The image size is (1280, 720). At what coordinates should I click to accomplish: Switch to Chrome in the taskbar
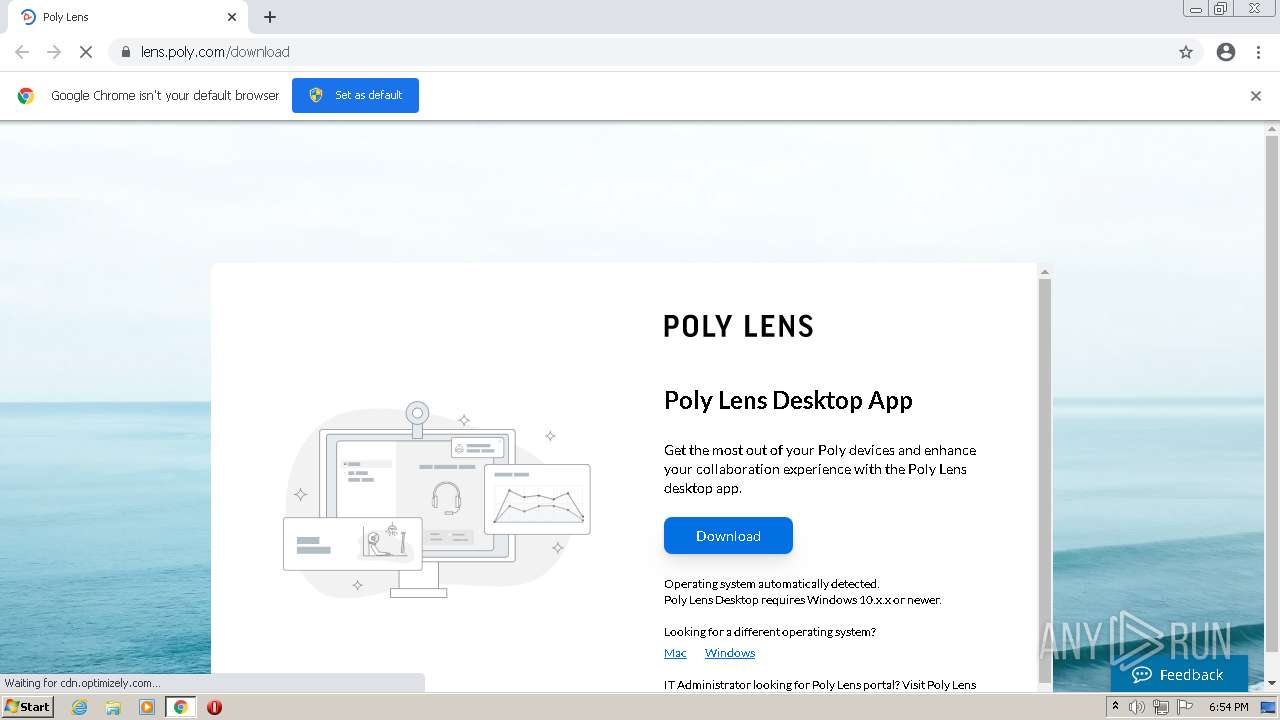(181, 707)
